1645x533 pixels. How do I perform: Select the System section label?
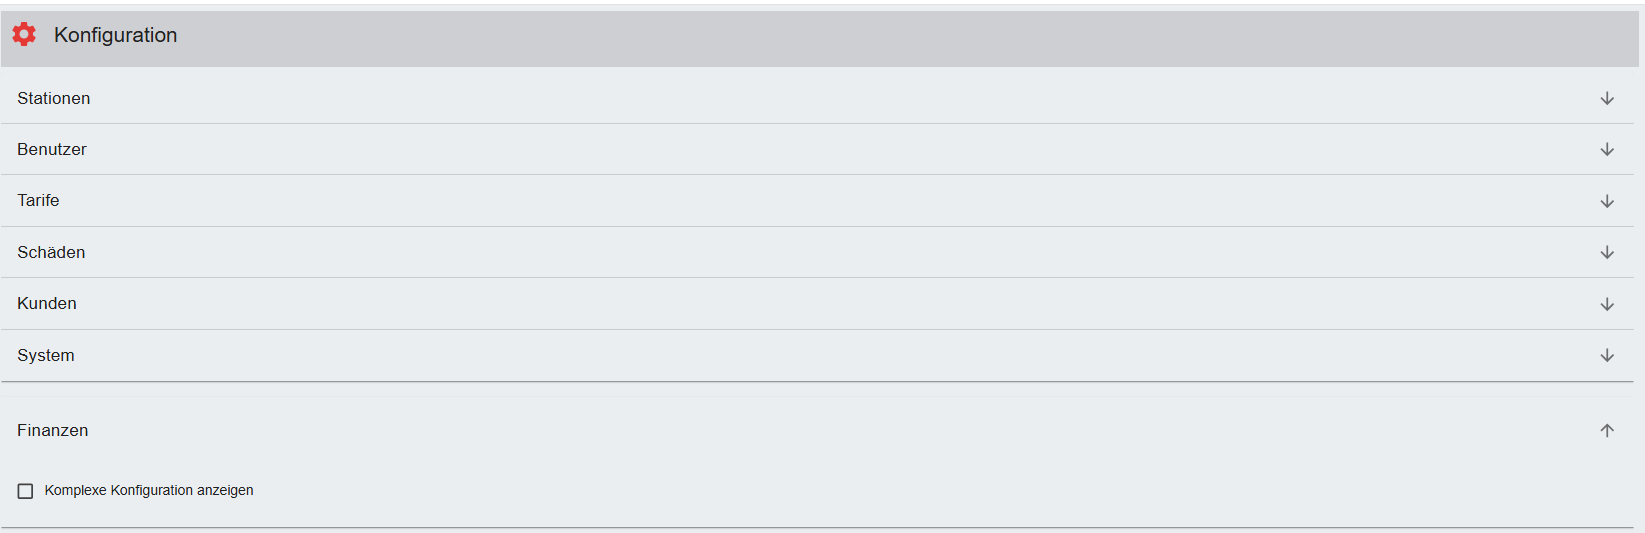click(x=46, y=355)
